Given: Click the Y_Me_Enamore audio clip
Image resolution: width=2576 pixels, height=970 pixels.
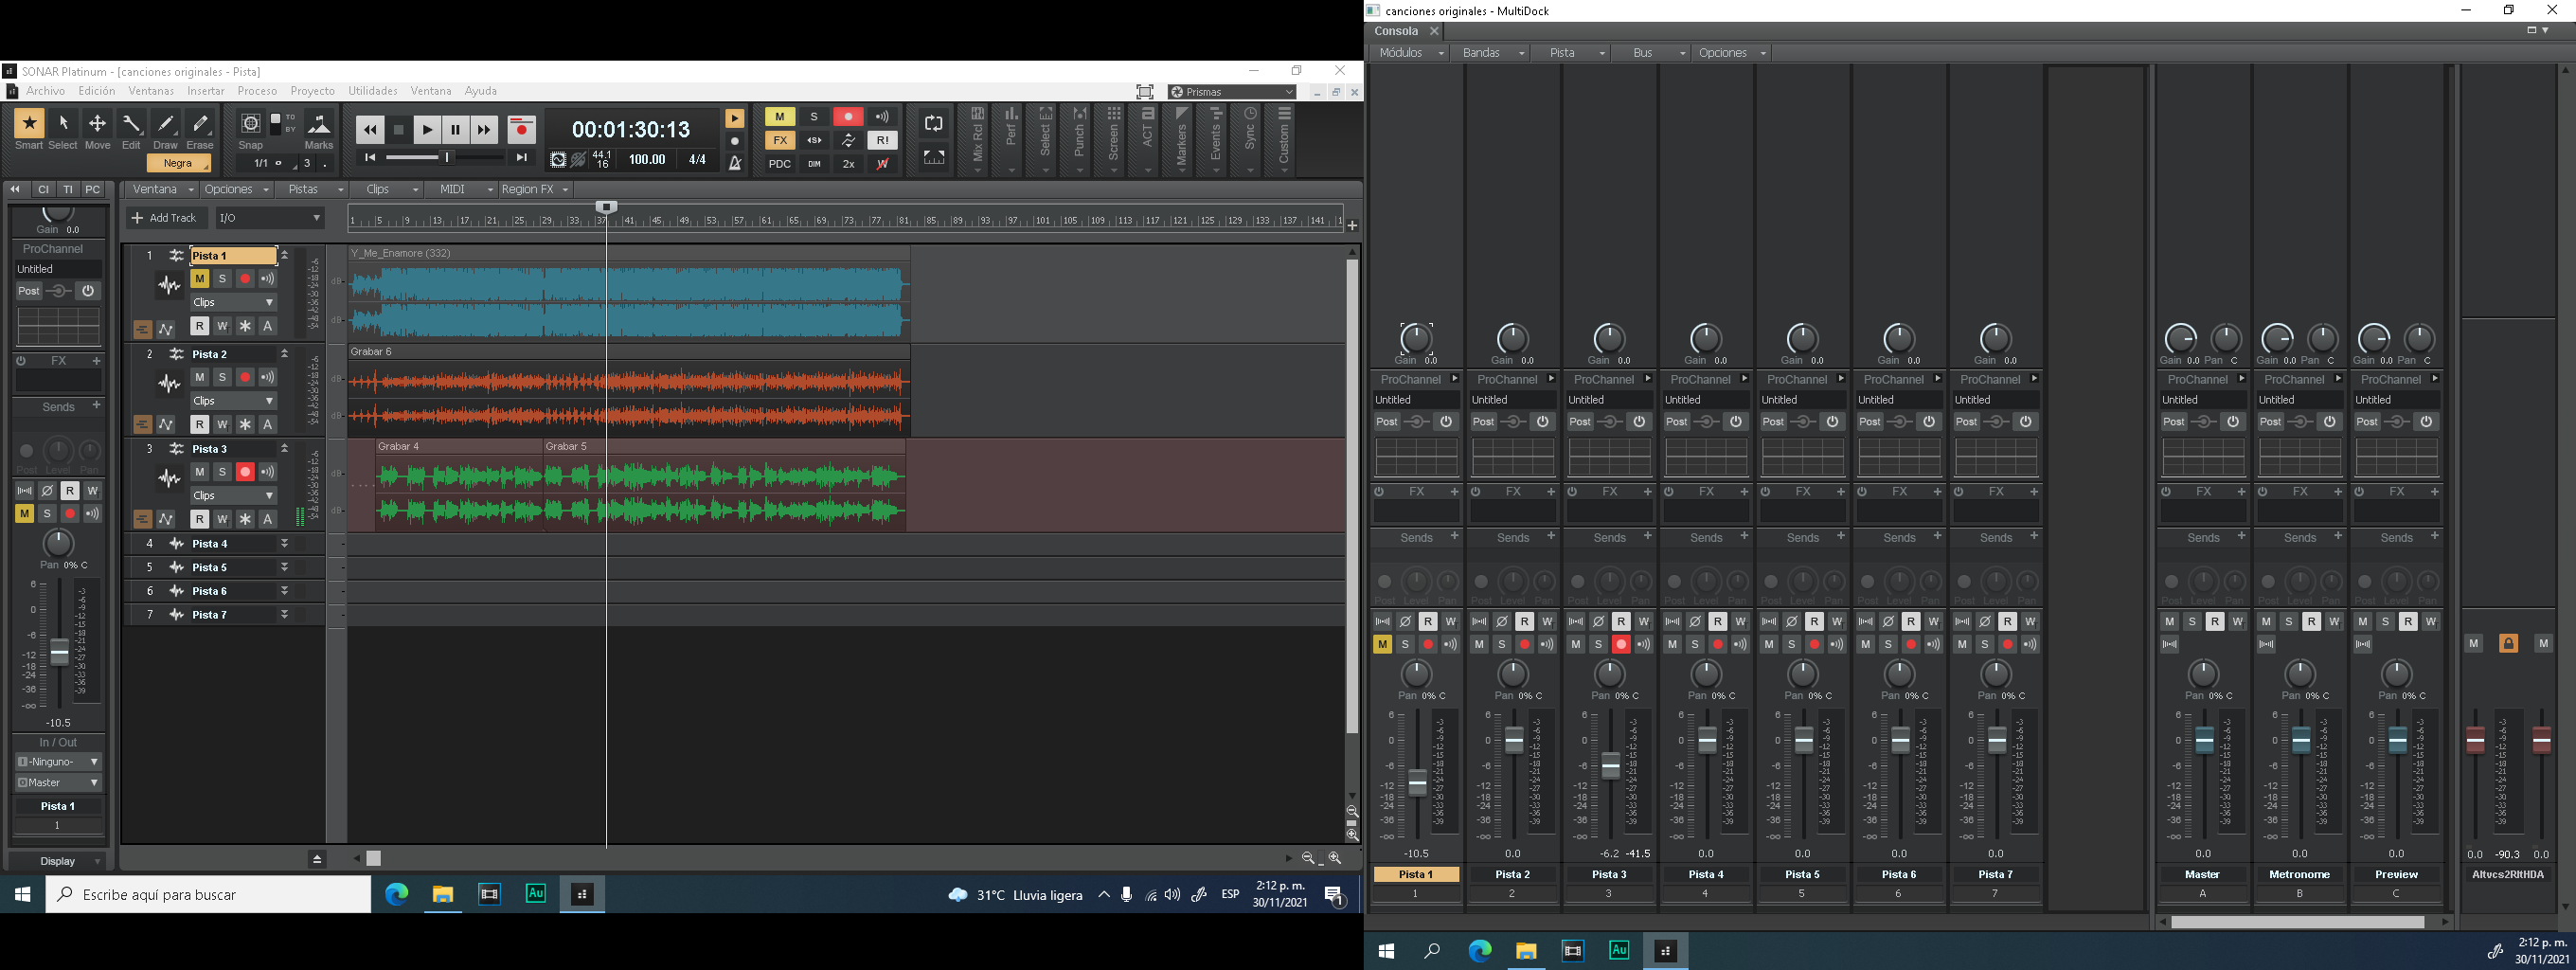Looking at the screenshot, I should pos(629,293).
